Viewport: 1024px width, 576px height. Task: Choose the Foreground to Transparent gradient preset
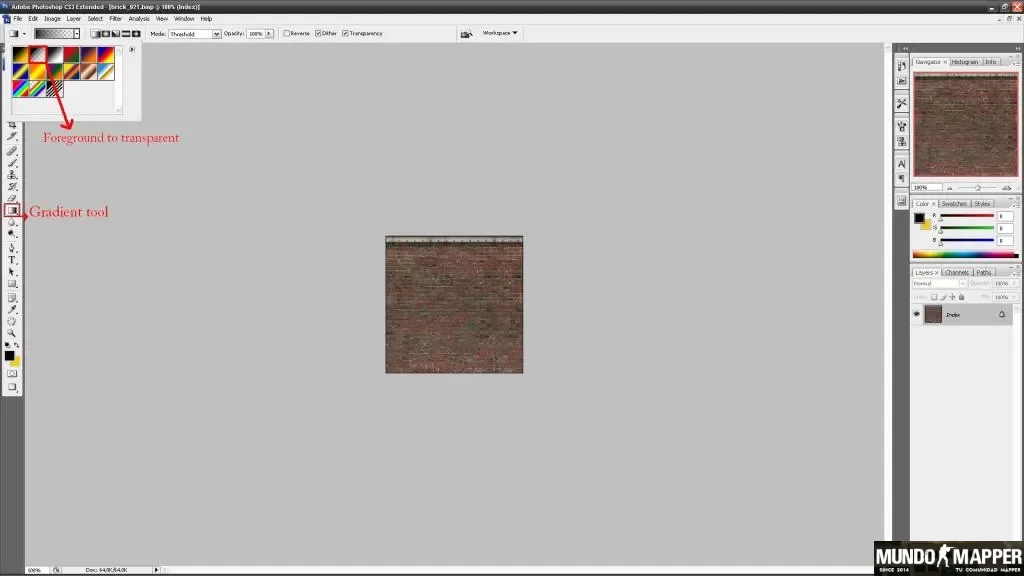[38, 54]
